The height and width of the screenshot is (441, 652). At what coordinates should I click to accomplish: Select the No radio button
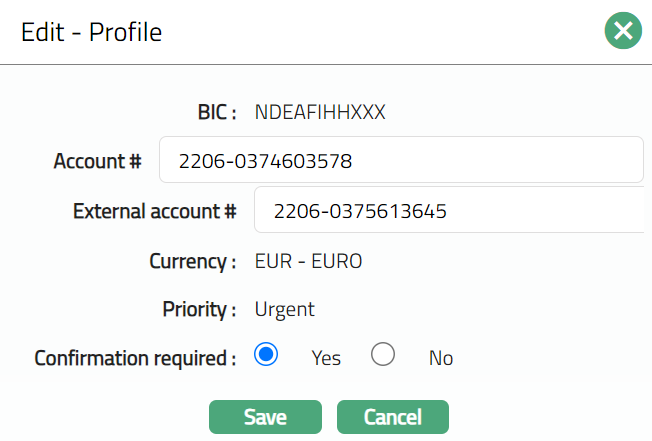(383, 355)
